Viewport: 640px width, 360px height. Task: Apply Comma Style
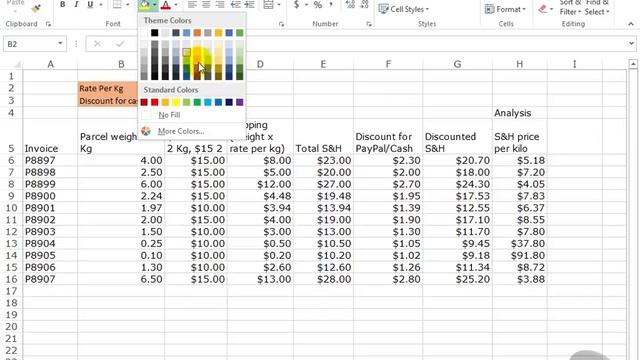(x=331, y=4)
